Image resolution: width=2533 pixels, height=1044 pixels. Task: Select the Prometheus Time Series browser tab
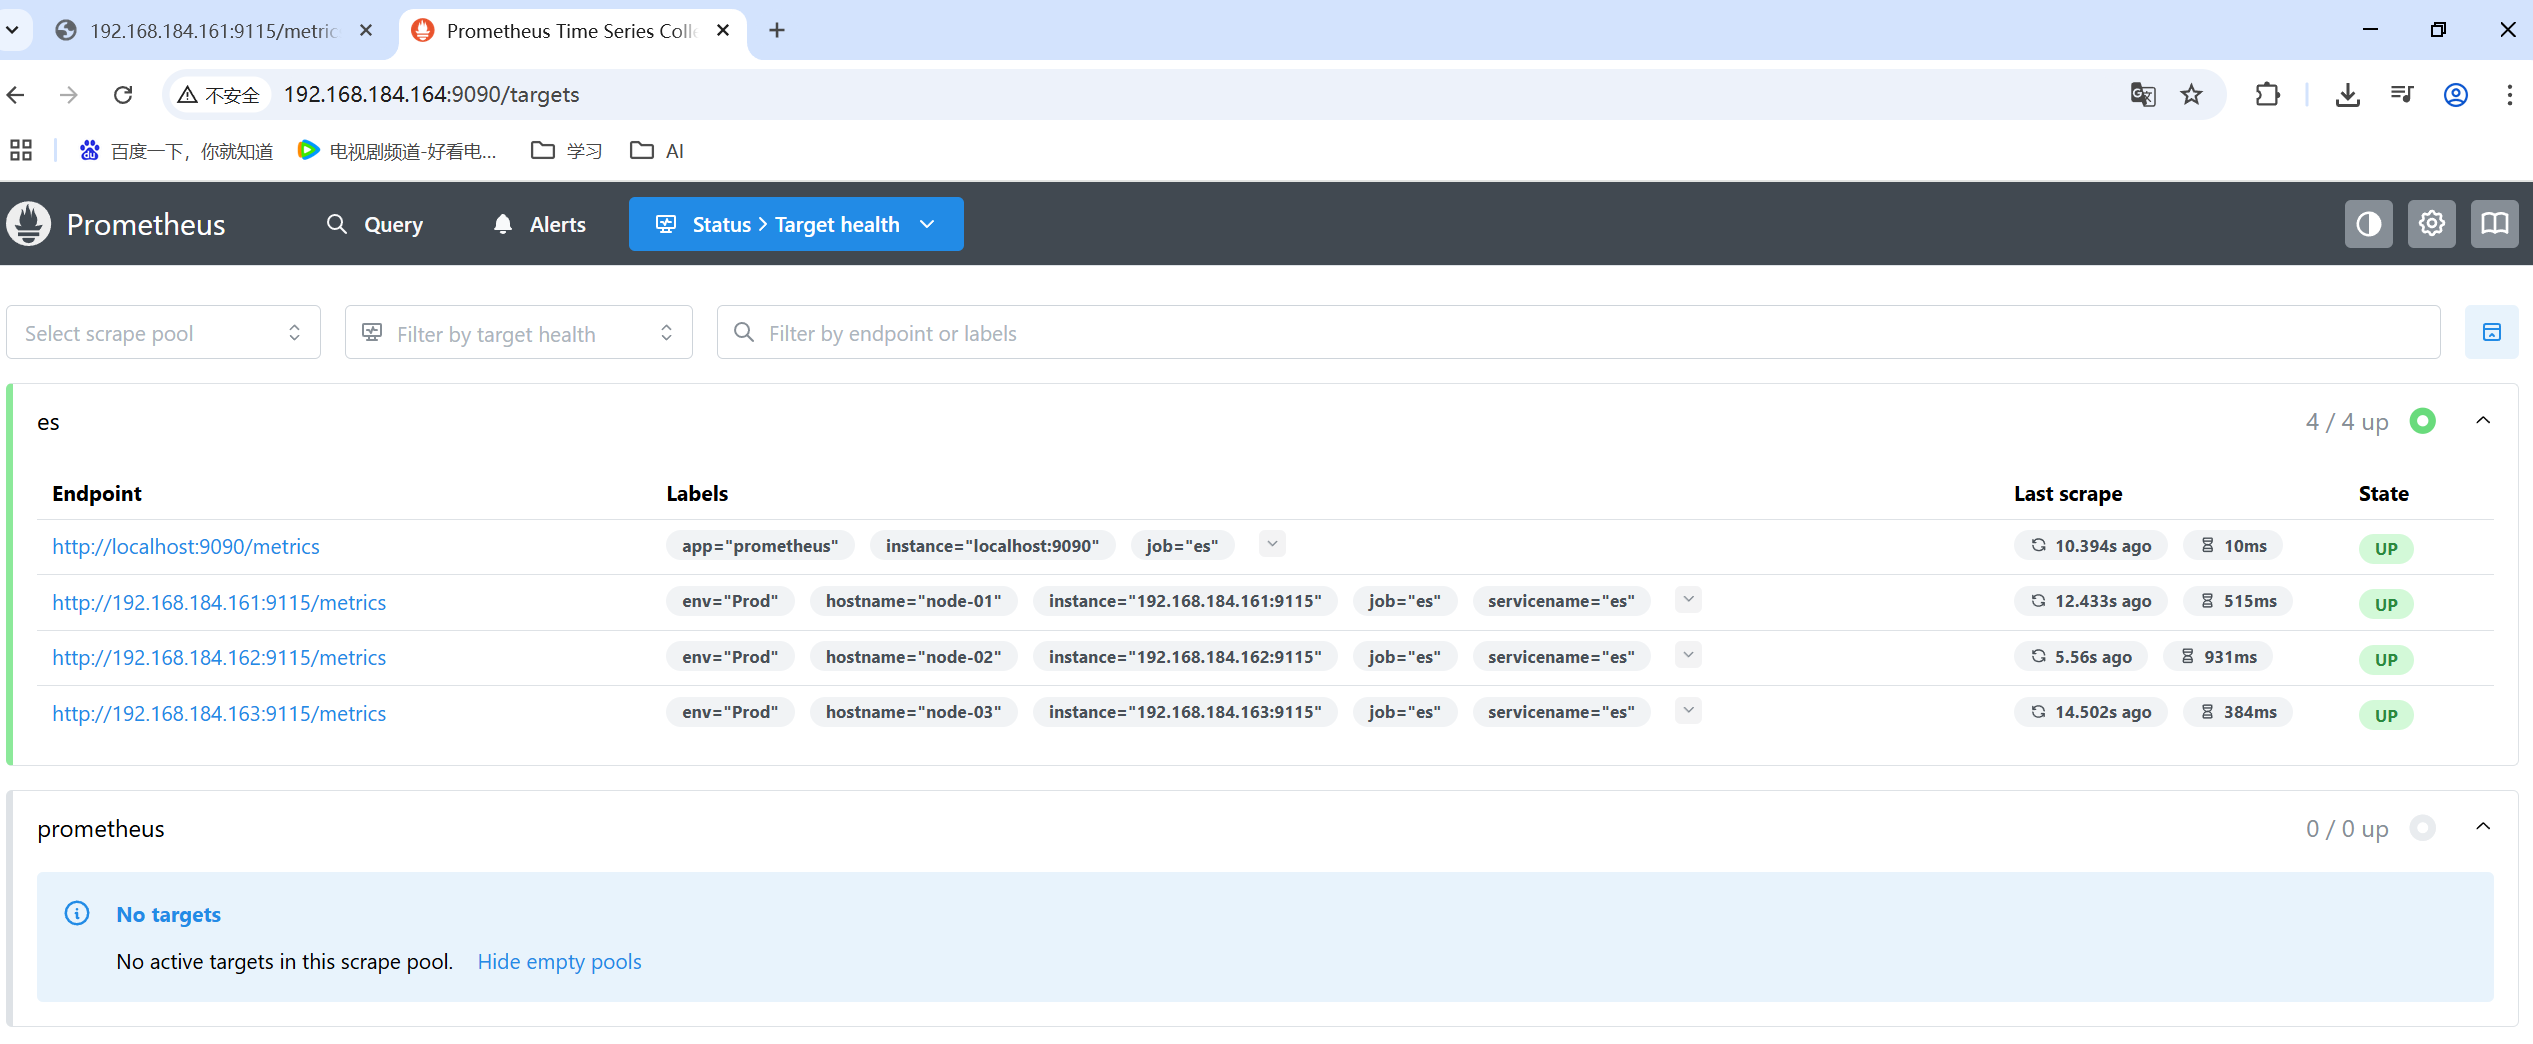(571, 31)
